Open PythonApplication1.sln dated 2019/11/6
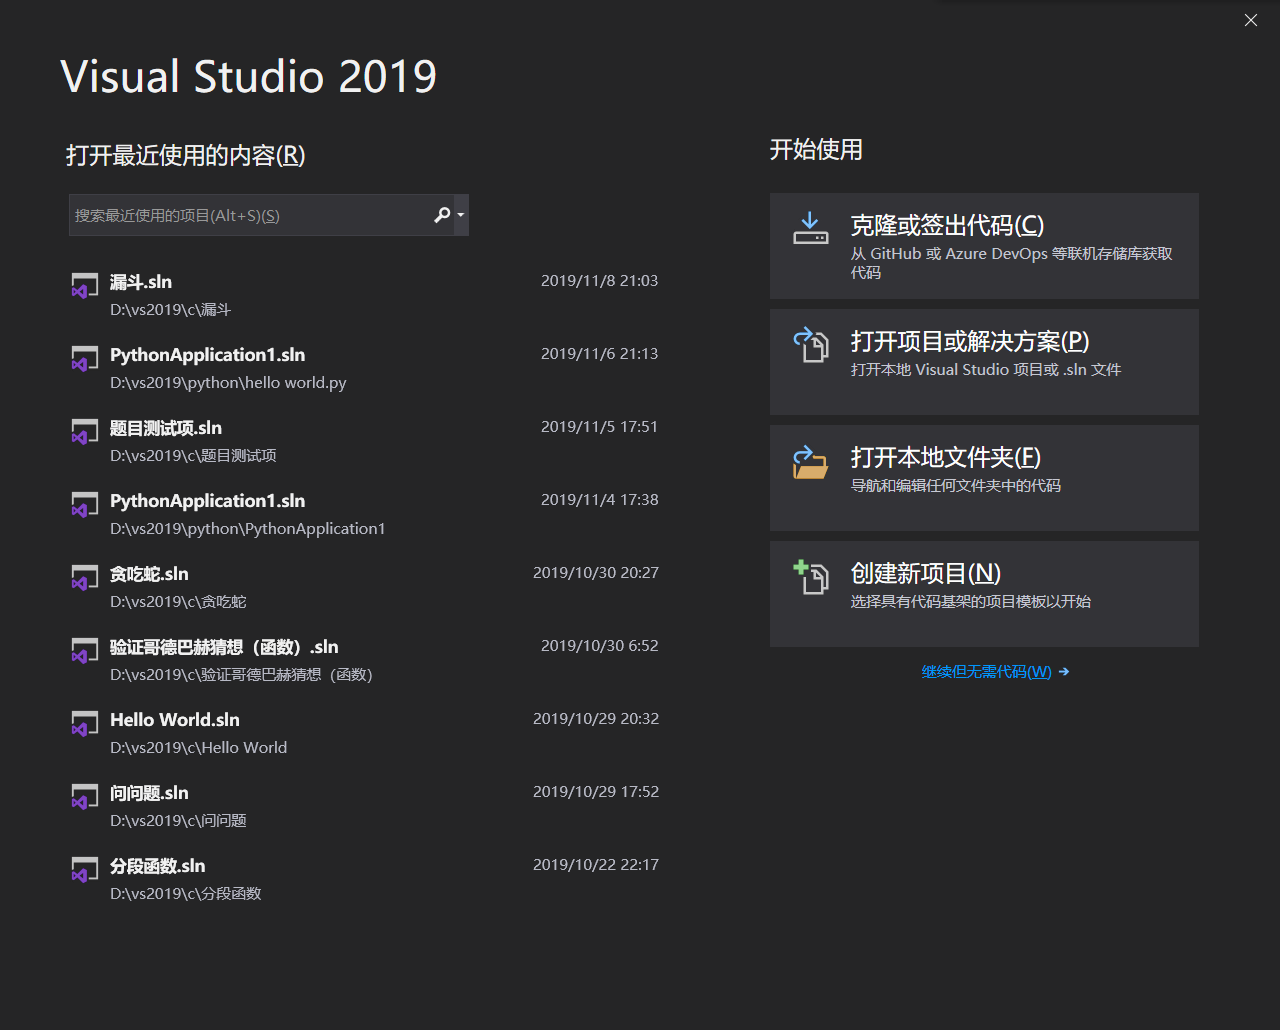This screenshot has width=1280, height=1030. 207,356
